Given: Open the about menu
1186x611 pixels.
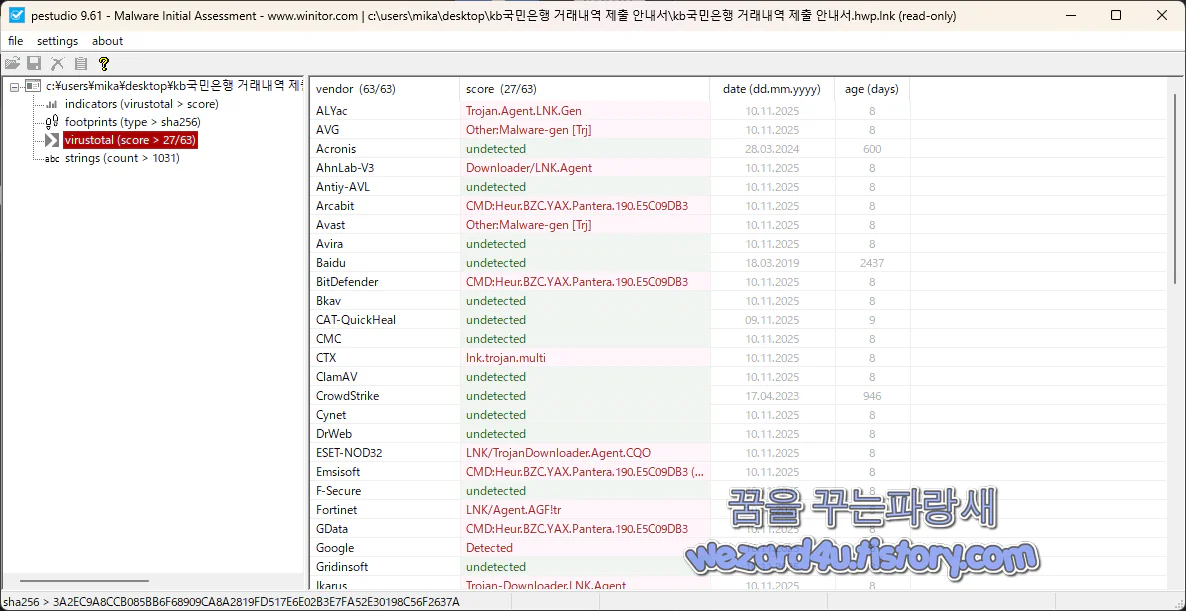Looking at the screenshot, I should click(x=107, y=41).
